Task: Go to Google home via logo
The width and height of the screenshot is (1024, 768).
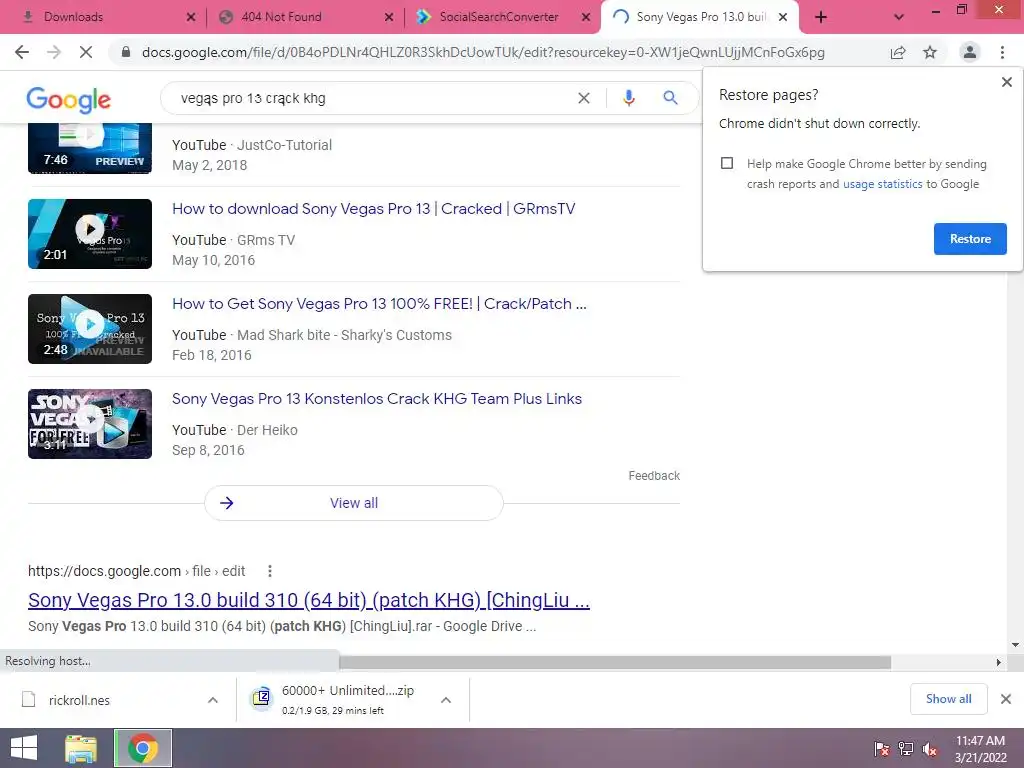Action: tap(69, 99)
